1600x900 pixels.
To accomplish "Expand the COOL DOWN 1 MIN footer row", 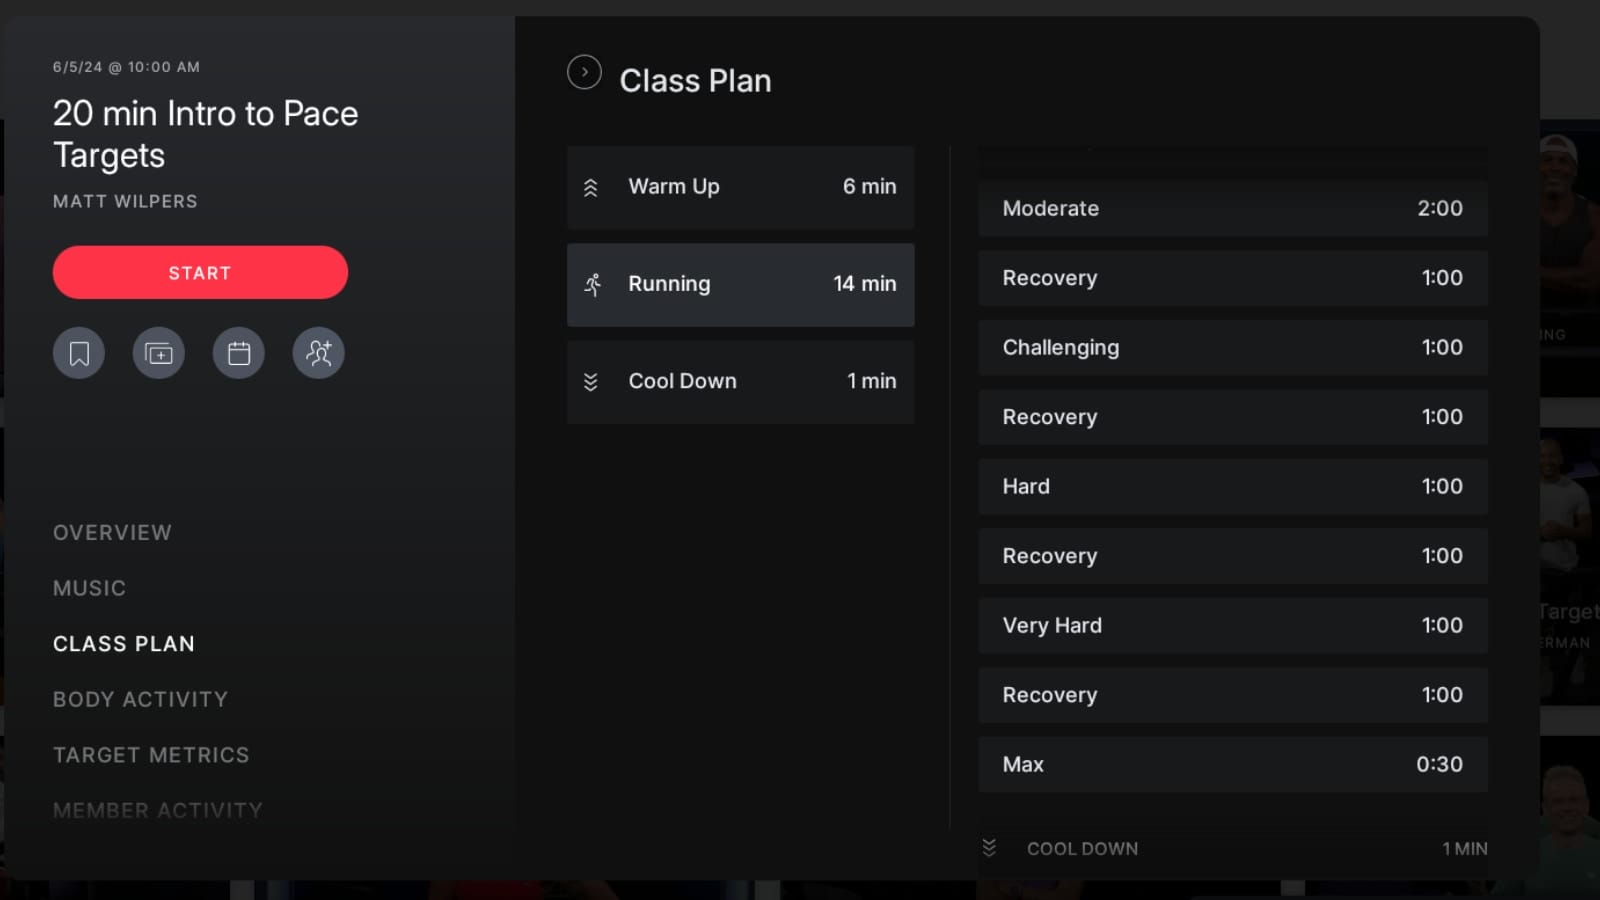I will tap(1232, 848).
